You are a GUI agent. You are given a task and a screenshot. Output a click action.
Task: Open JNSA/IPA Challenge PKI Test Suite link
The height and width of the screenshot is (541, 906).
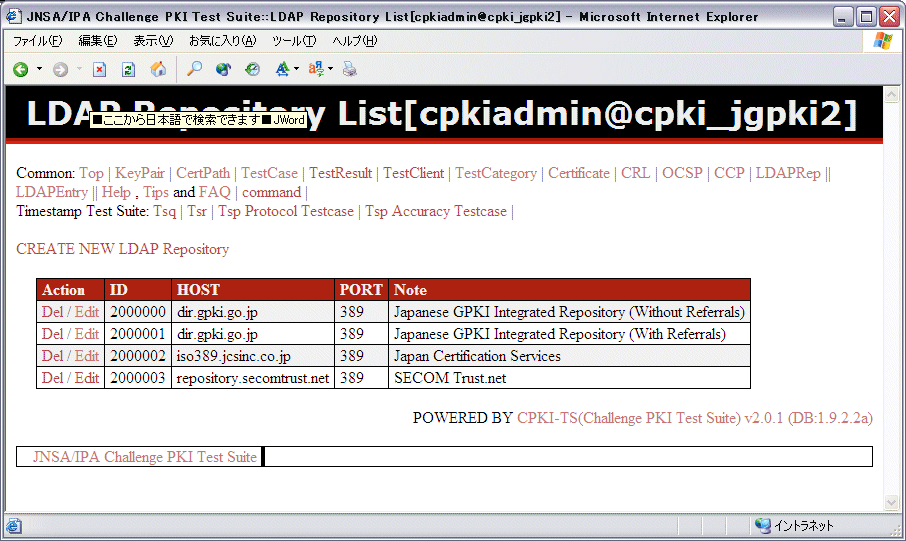[x=144, y=457]
